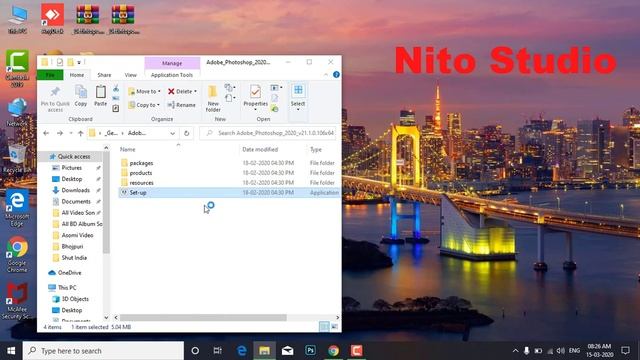Click the Copy path icon in the Clipboard group
This screenshot has width=640, height=360.
116,98
